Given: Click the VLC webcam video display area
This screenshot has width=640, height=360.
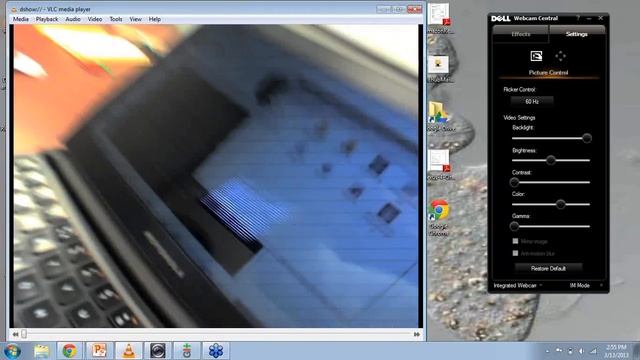Looking at the screenshot, I should coord(216,176).
